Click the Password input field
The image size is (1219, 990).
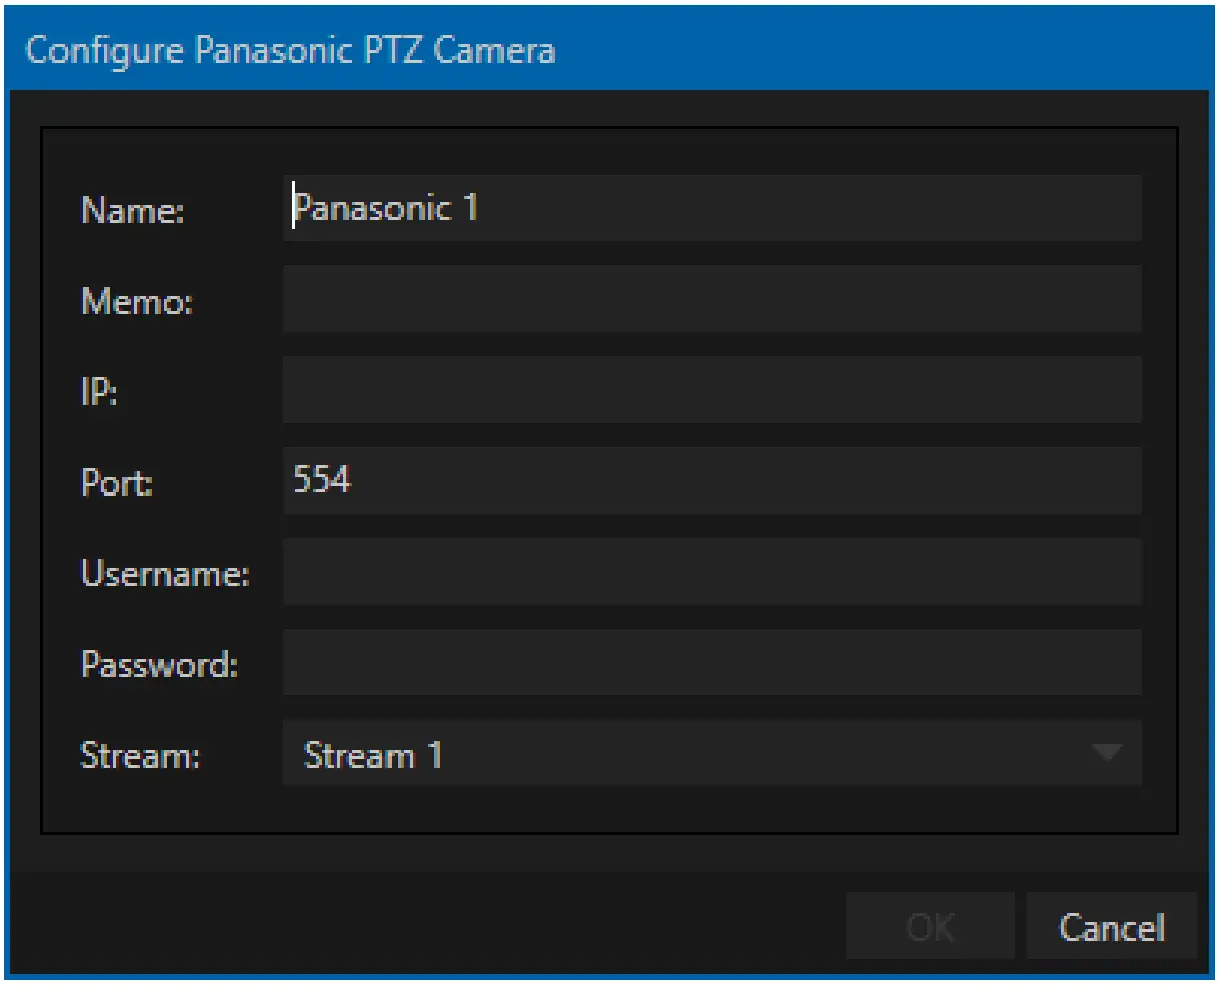[x=713, y=663]
